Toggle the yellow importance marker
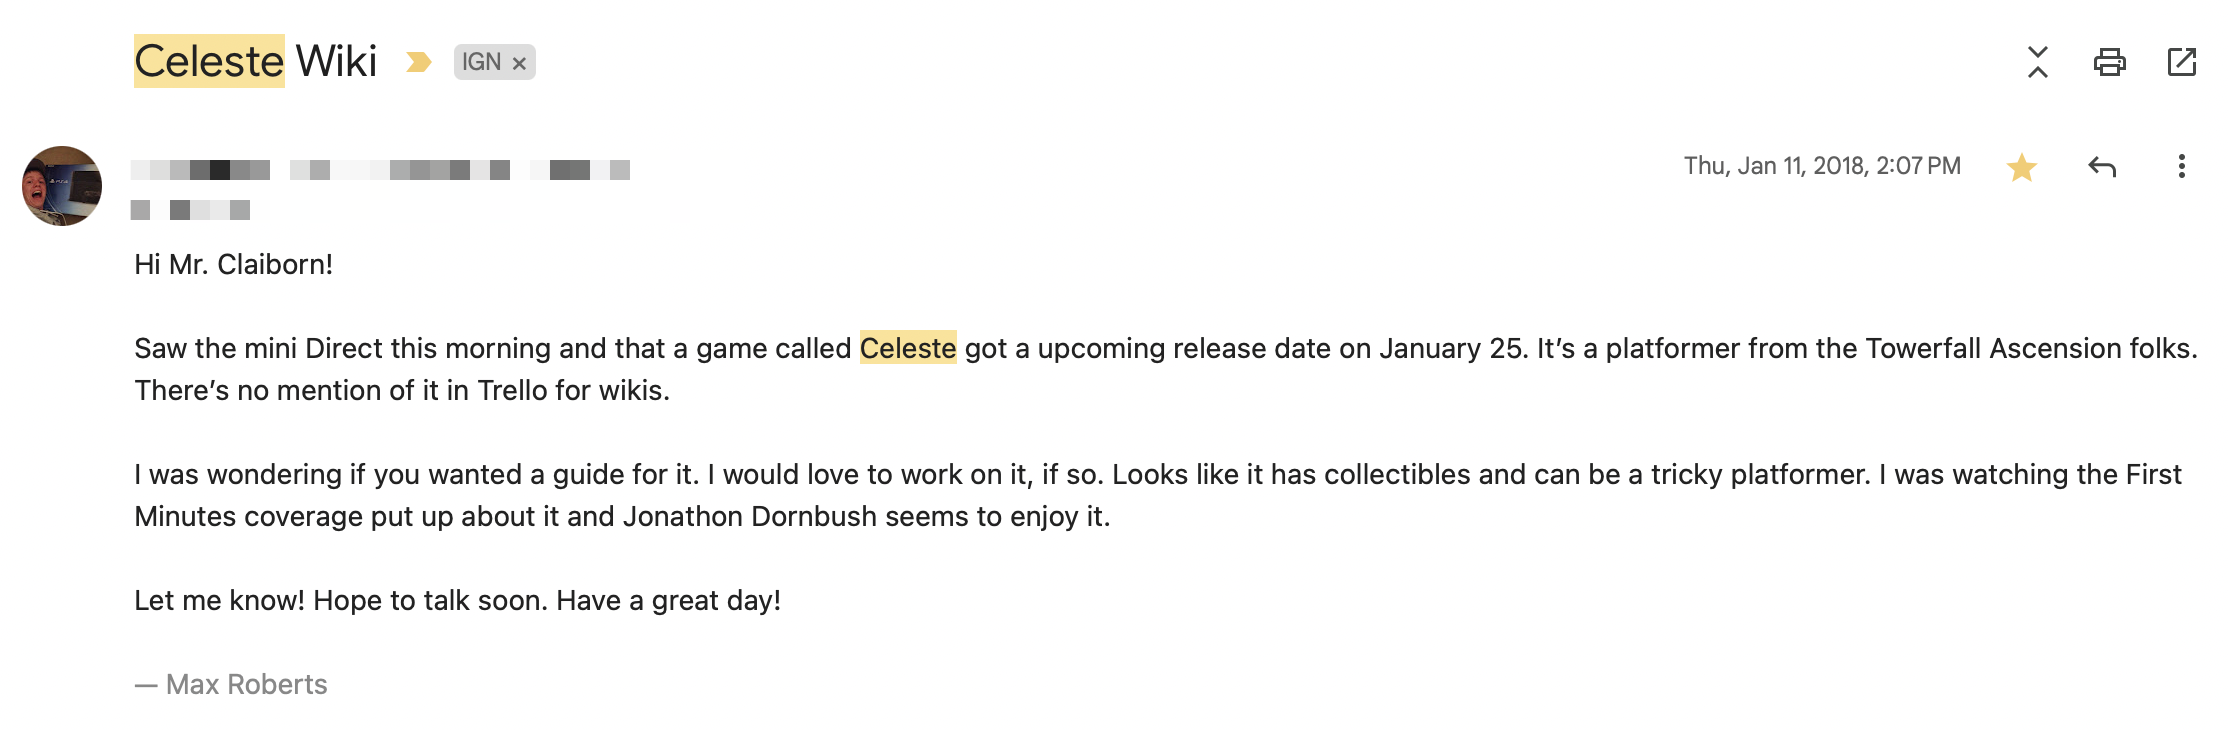 coord(418,62)
